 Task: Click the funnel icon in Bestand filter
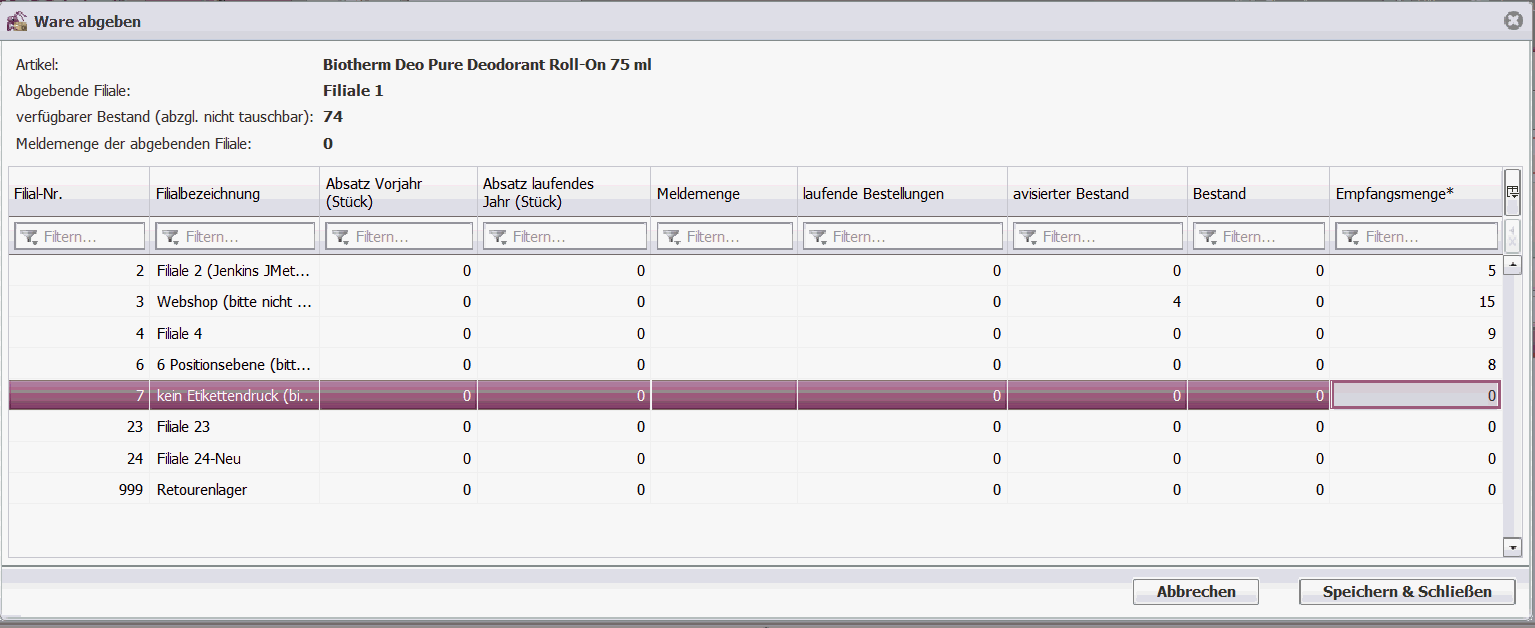(1208, 237)
